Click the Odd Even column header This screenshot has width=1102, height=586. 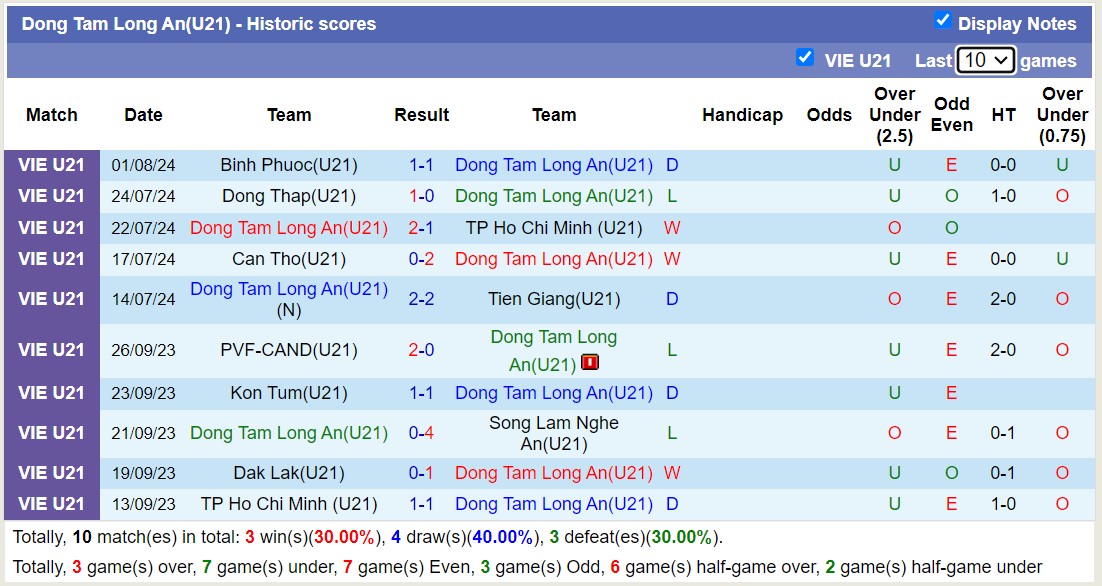point(951,115)
